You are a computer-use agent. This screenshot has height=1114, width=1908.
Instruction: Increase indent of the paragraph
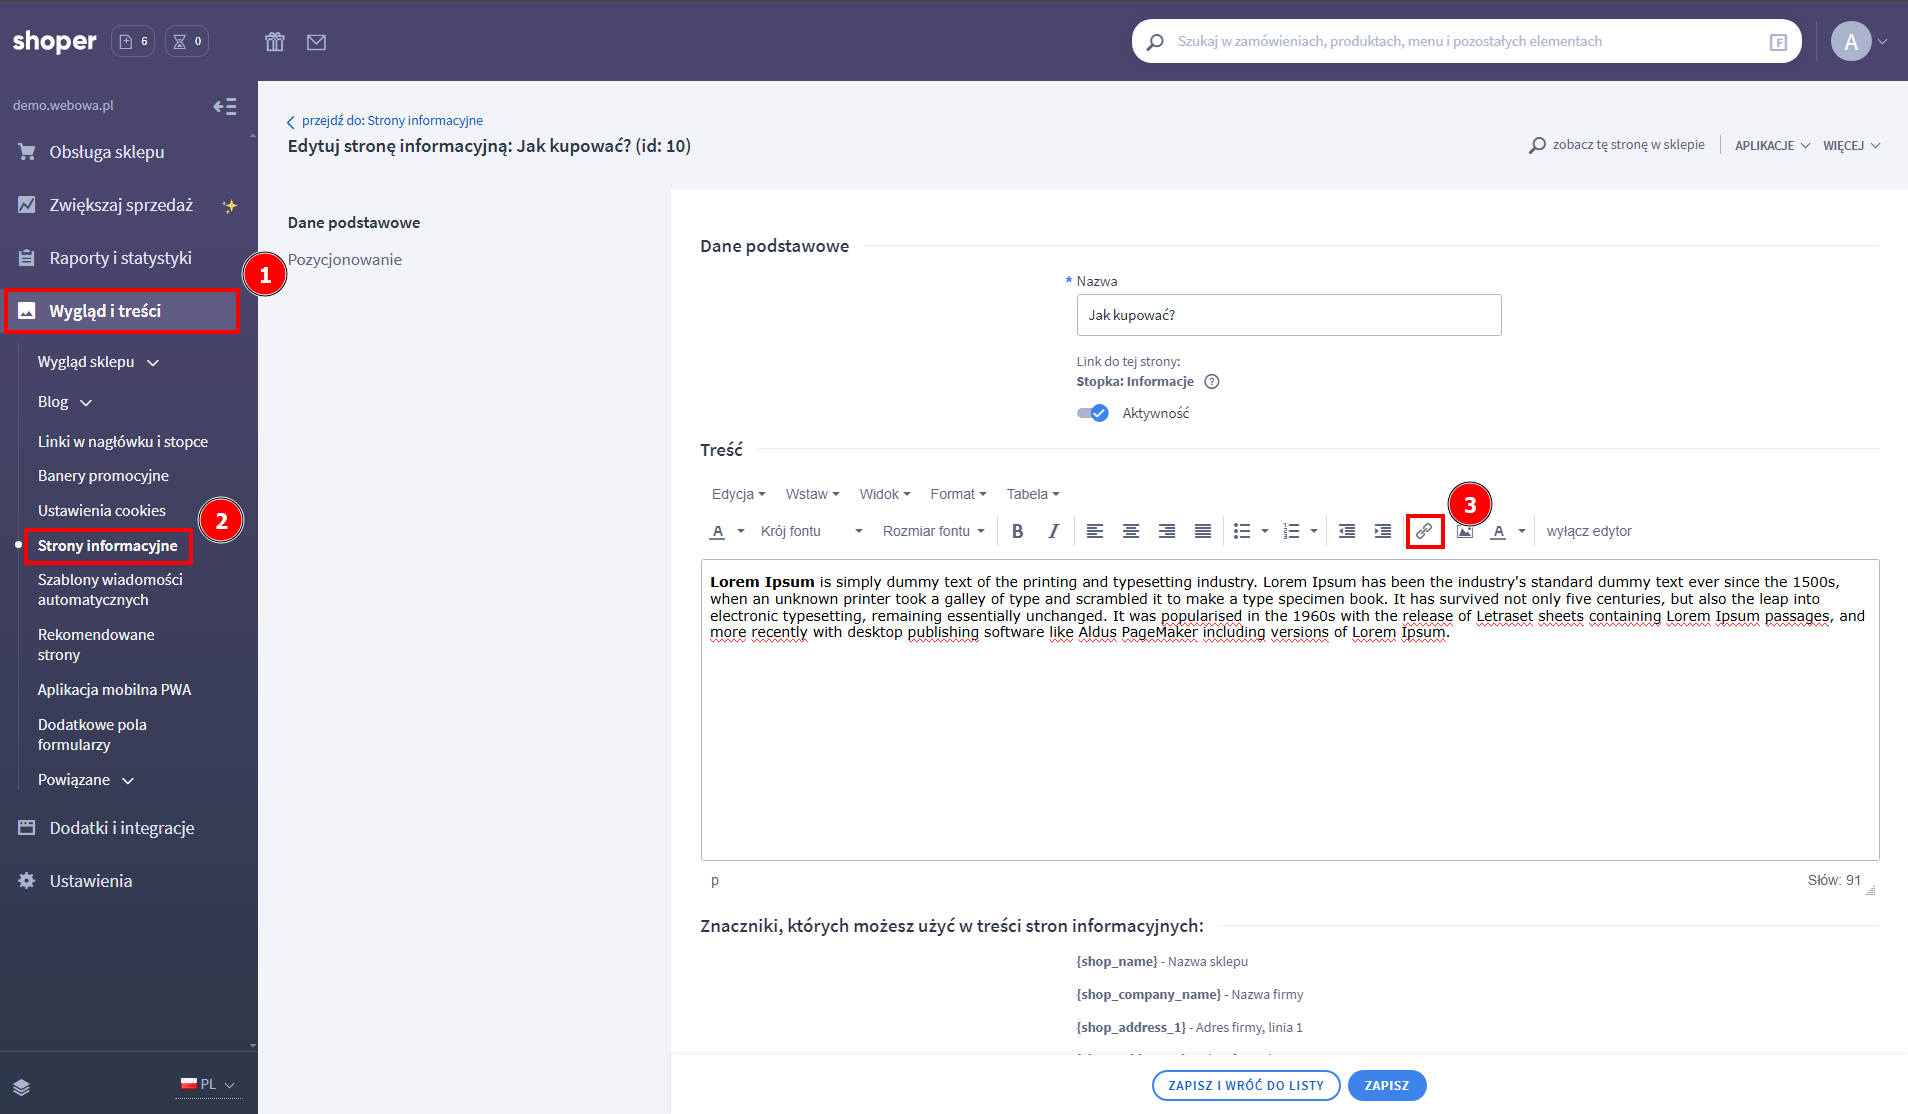point(1383,531)
